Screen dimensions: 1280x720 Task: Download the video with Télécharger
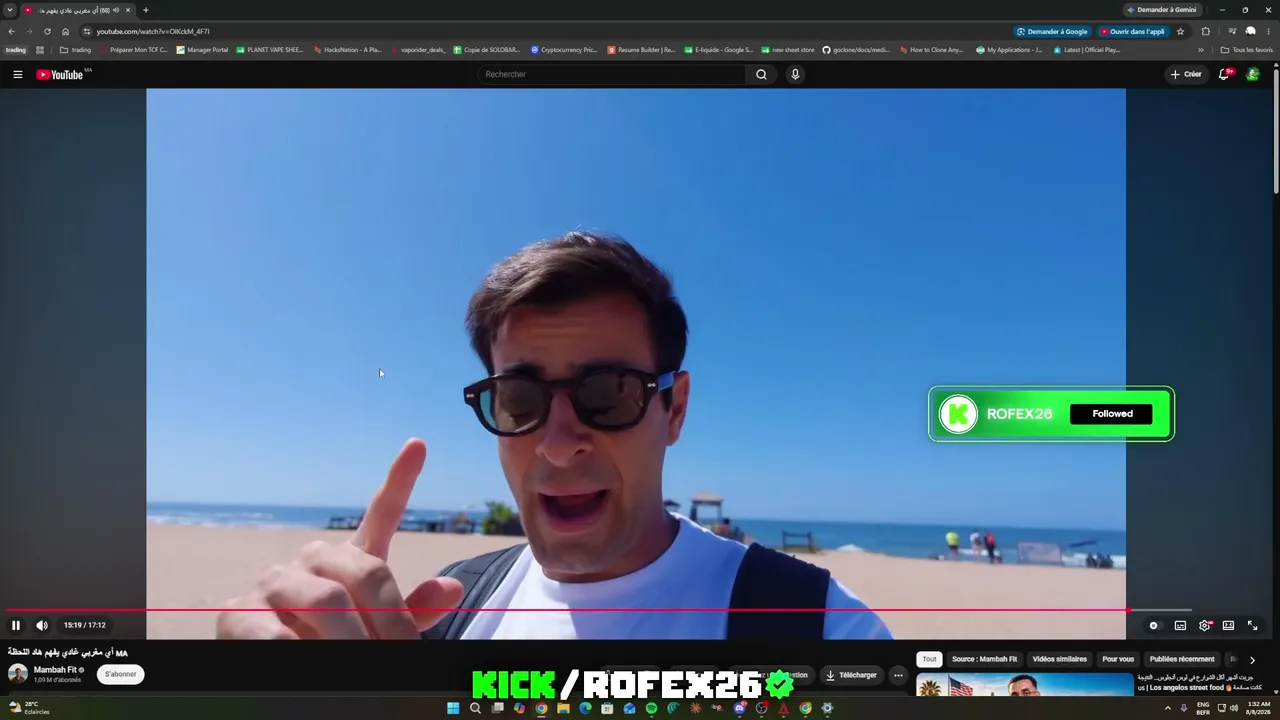[851, 675]
